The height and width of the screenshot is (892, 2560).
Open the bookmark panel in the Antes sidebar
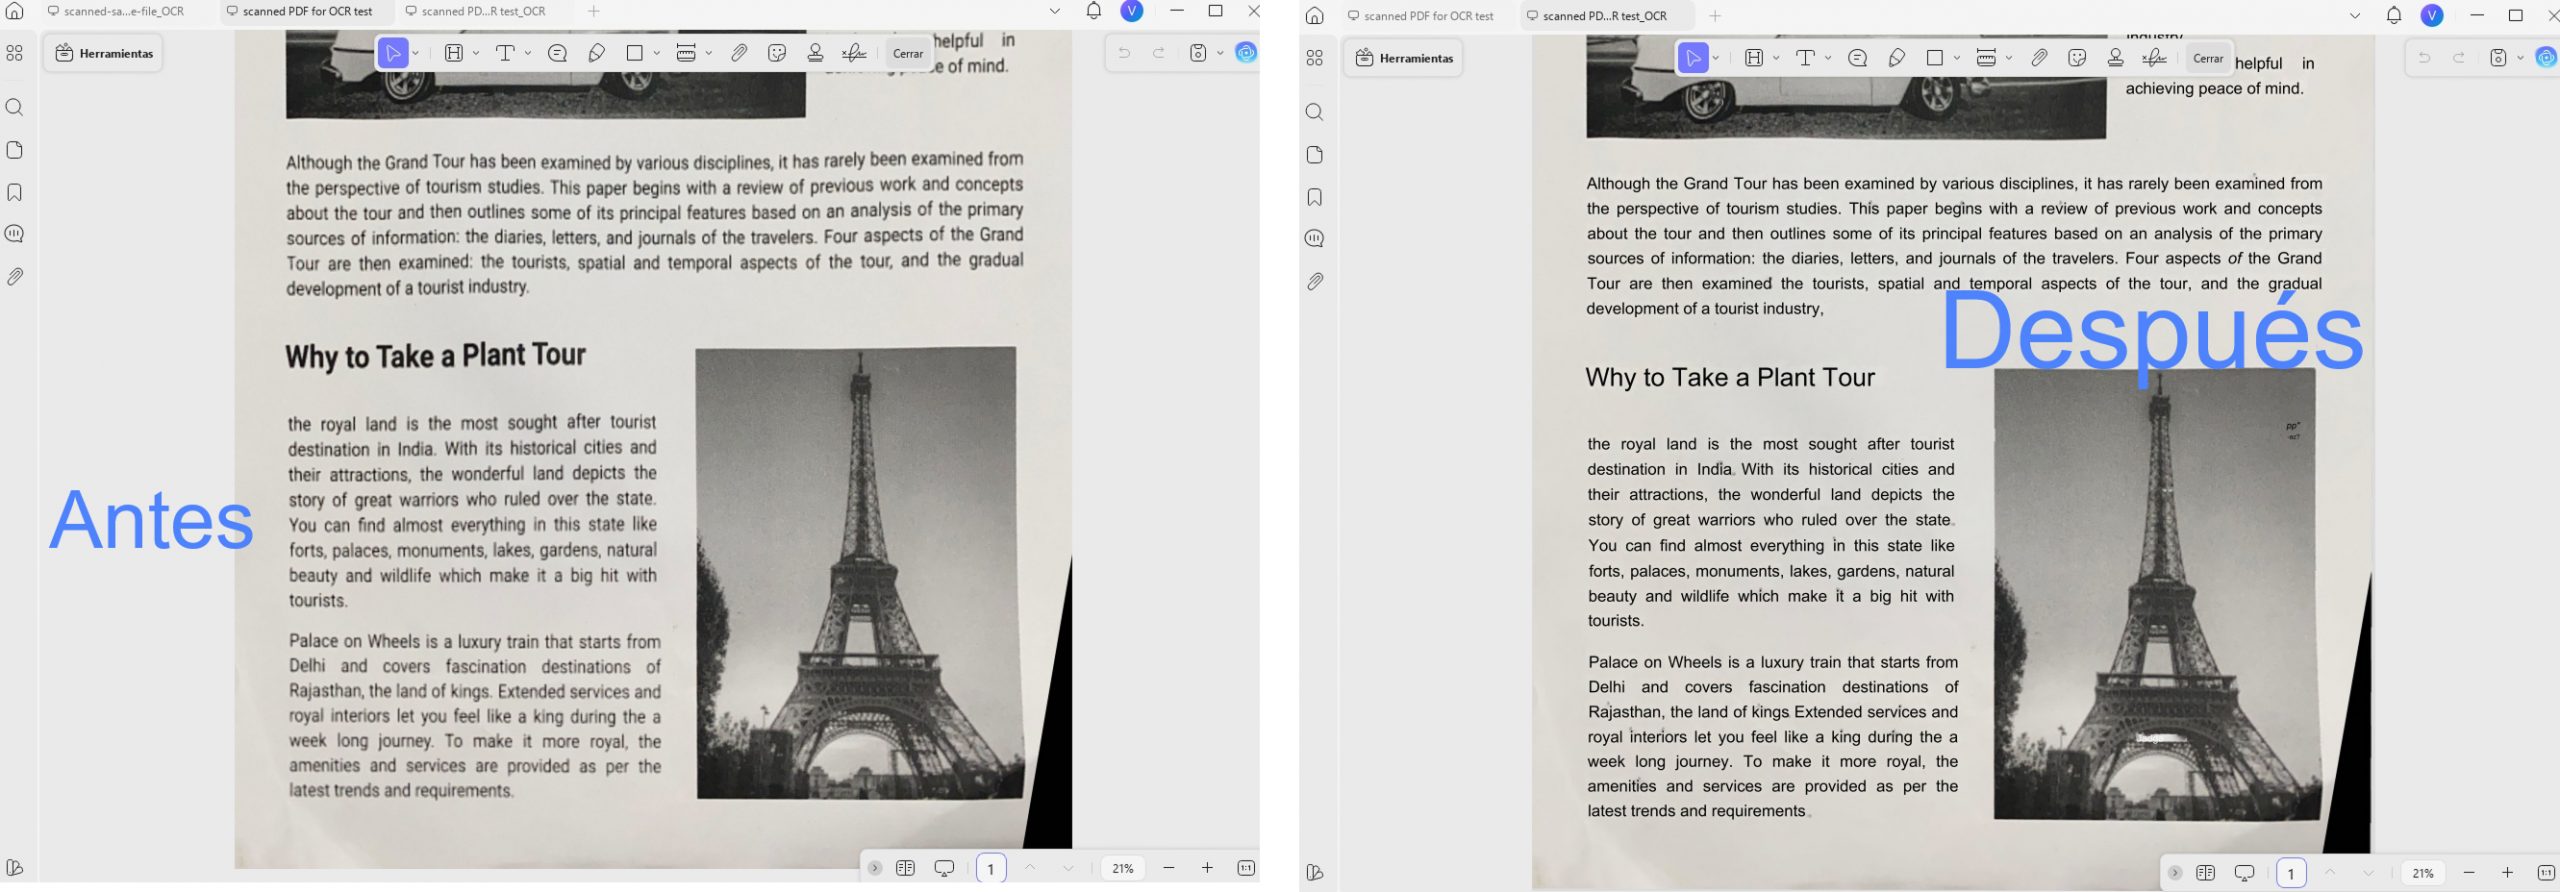[15, 192]
